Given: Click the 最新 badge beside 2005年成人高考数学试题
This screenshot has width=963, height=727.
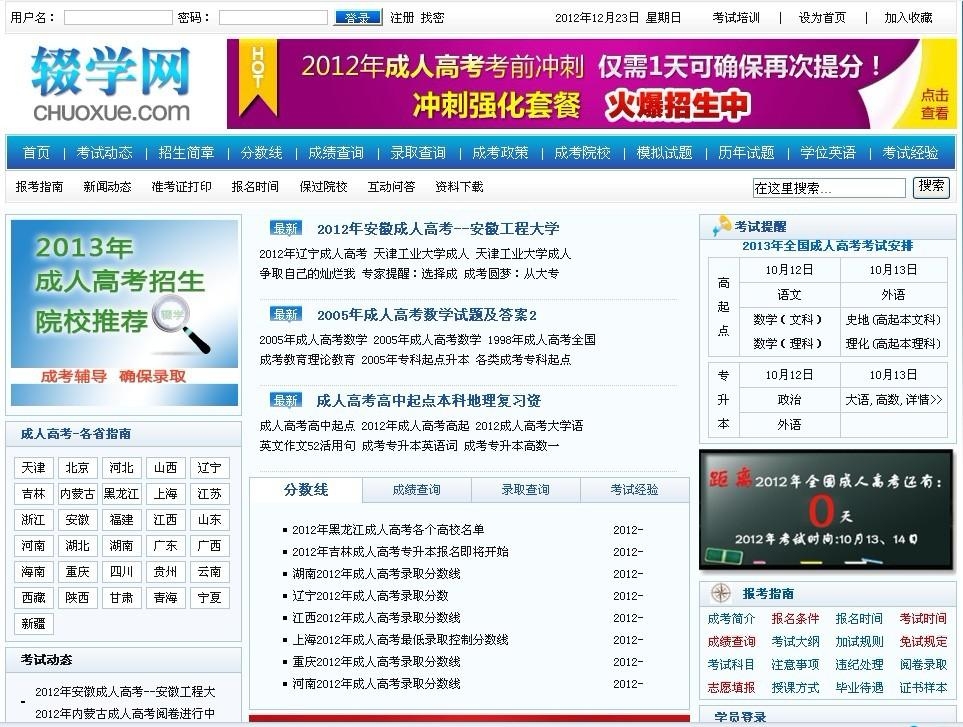Looking at the screenshot, I should (x=286, y=315).
